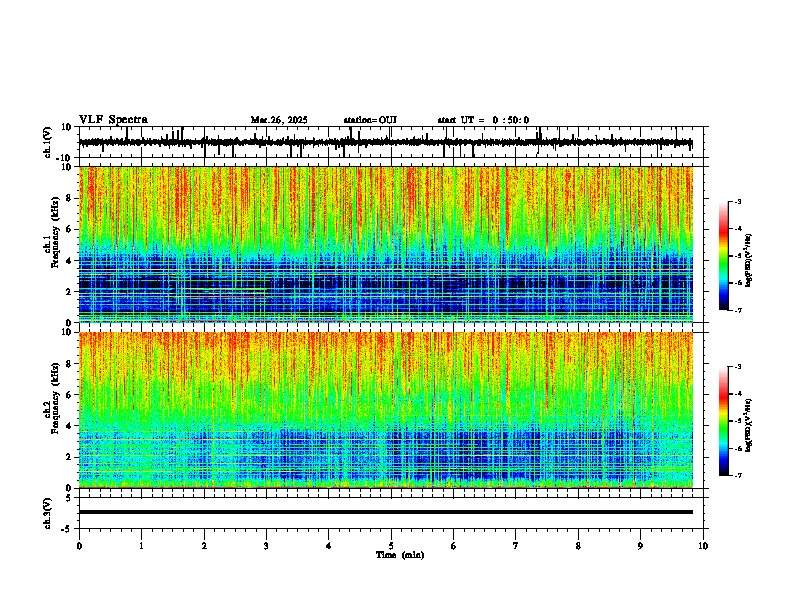The image size is (792, 612).
Task: Select the ch.1 waveform trace panel
Action: [391, 142]
